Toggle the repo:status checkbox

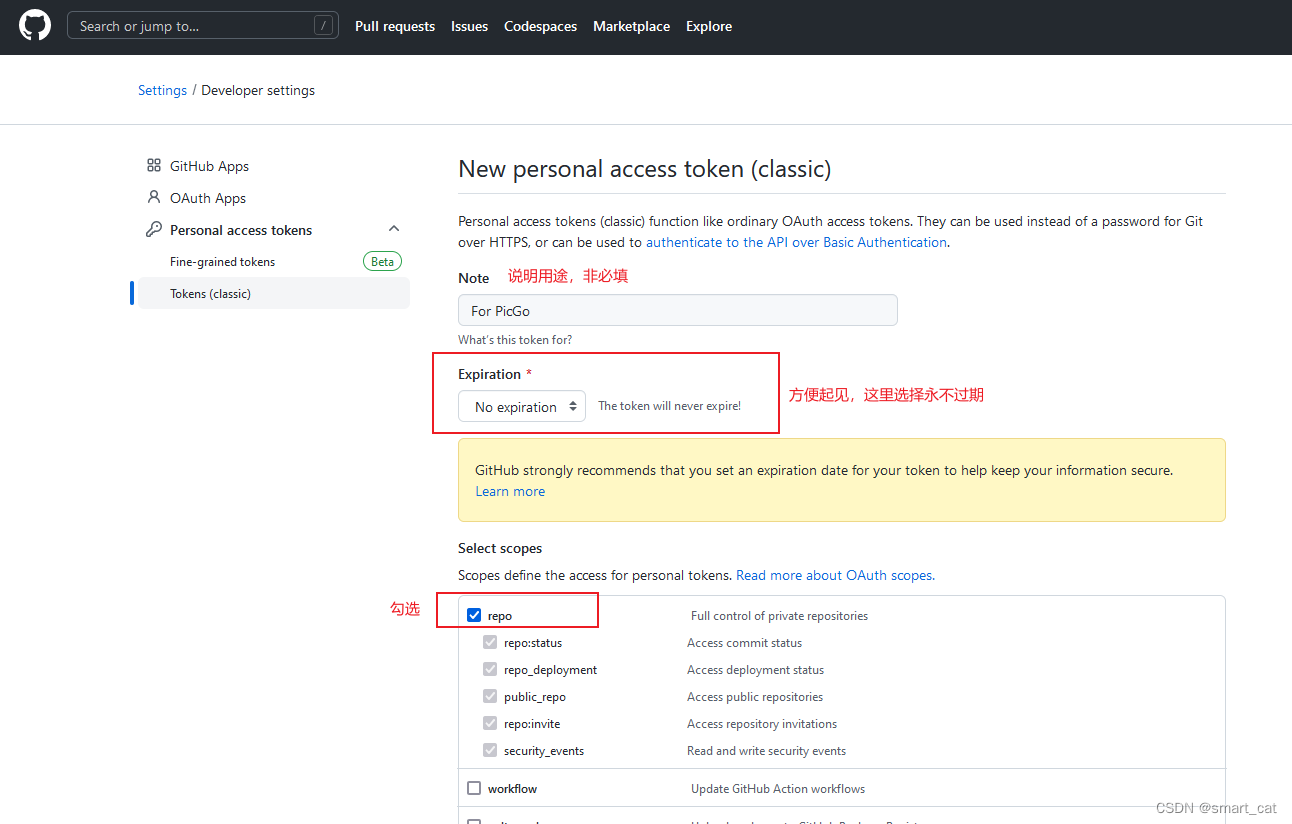[x=490, y=642]
